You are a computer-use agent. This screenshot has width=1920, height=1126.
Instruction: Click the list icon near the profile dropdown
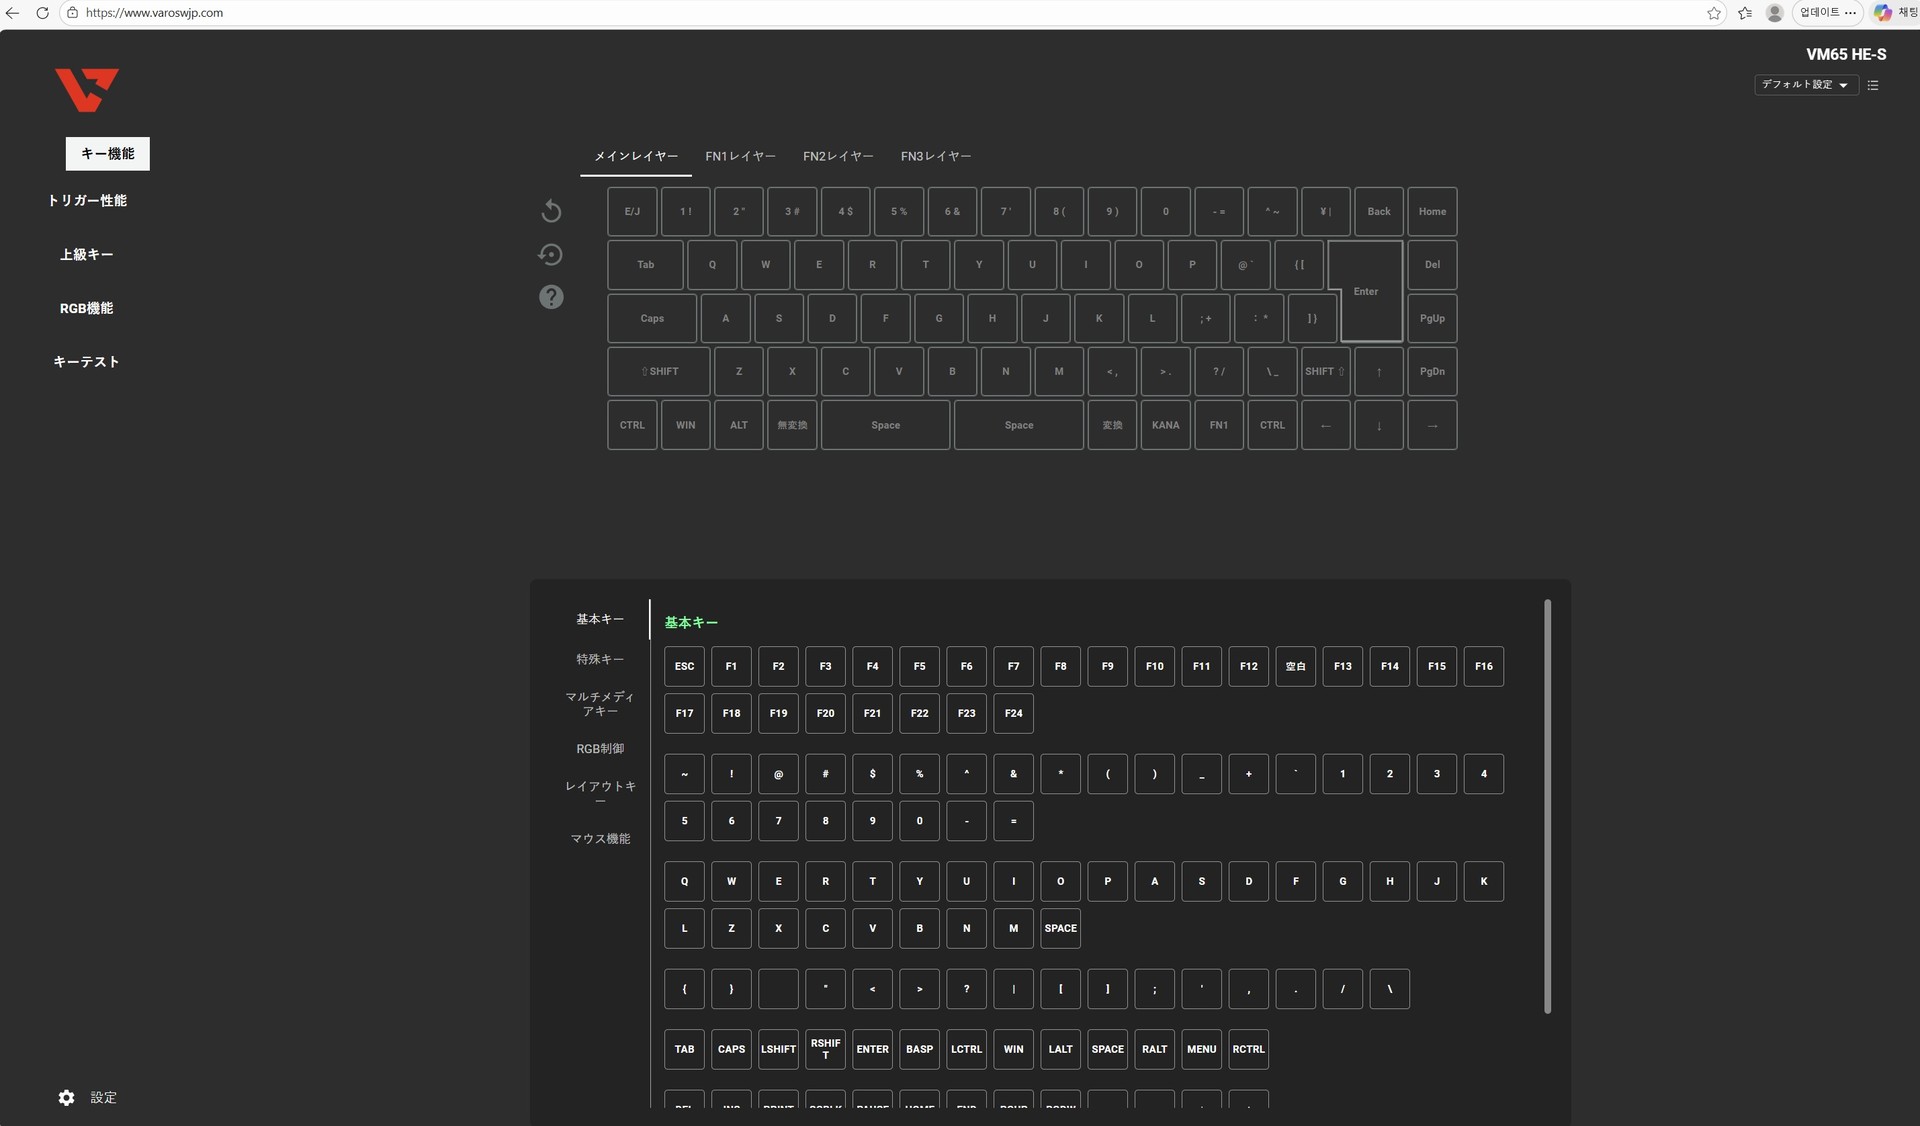(x=1873, y=85)
